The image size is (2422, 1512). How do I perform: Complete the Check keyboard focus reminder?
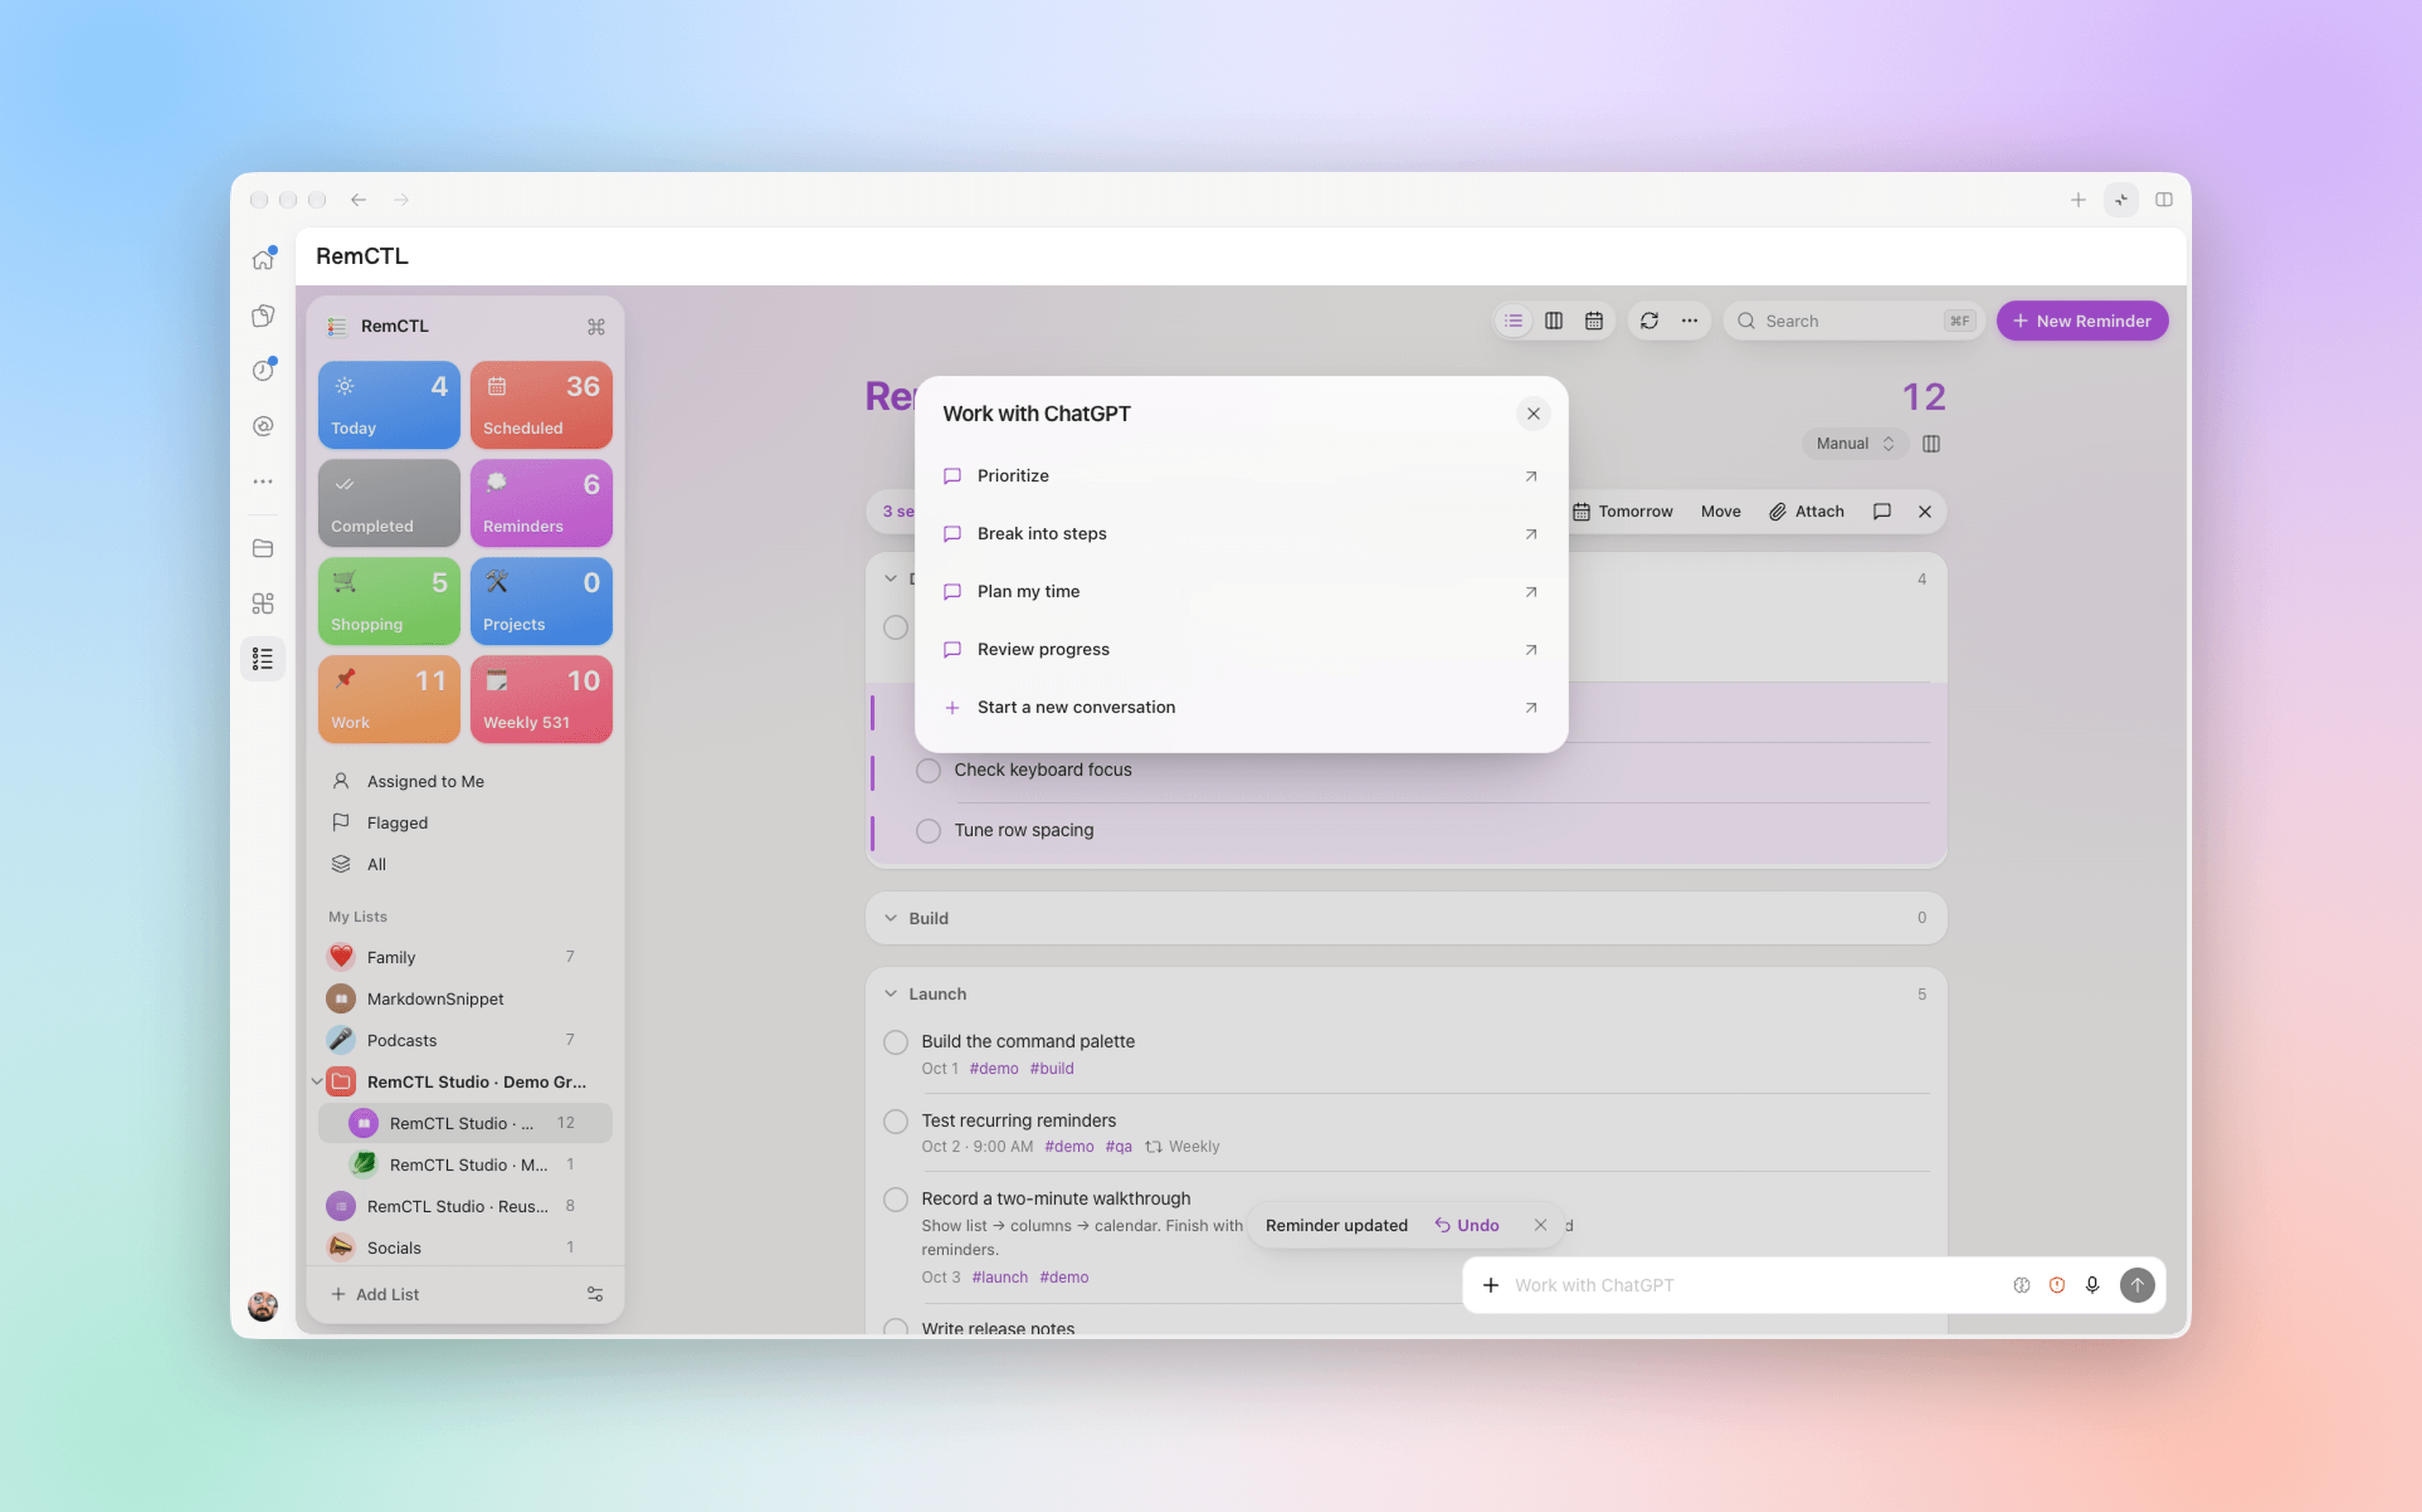click(928, 771)
